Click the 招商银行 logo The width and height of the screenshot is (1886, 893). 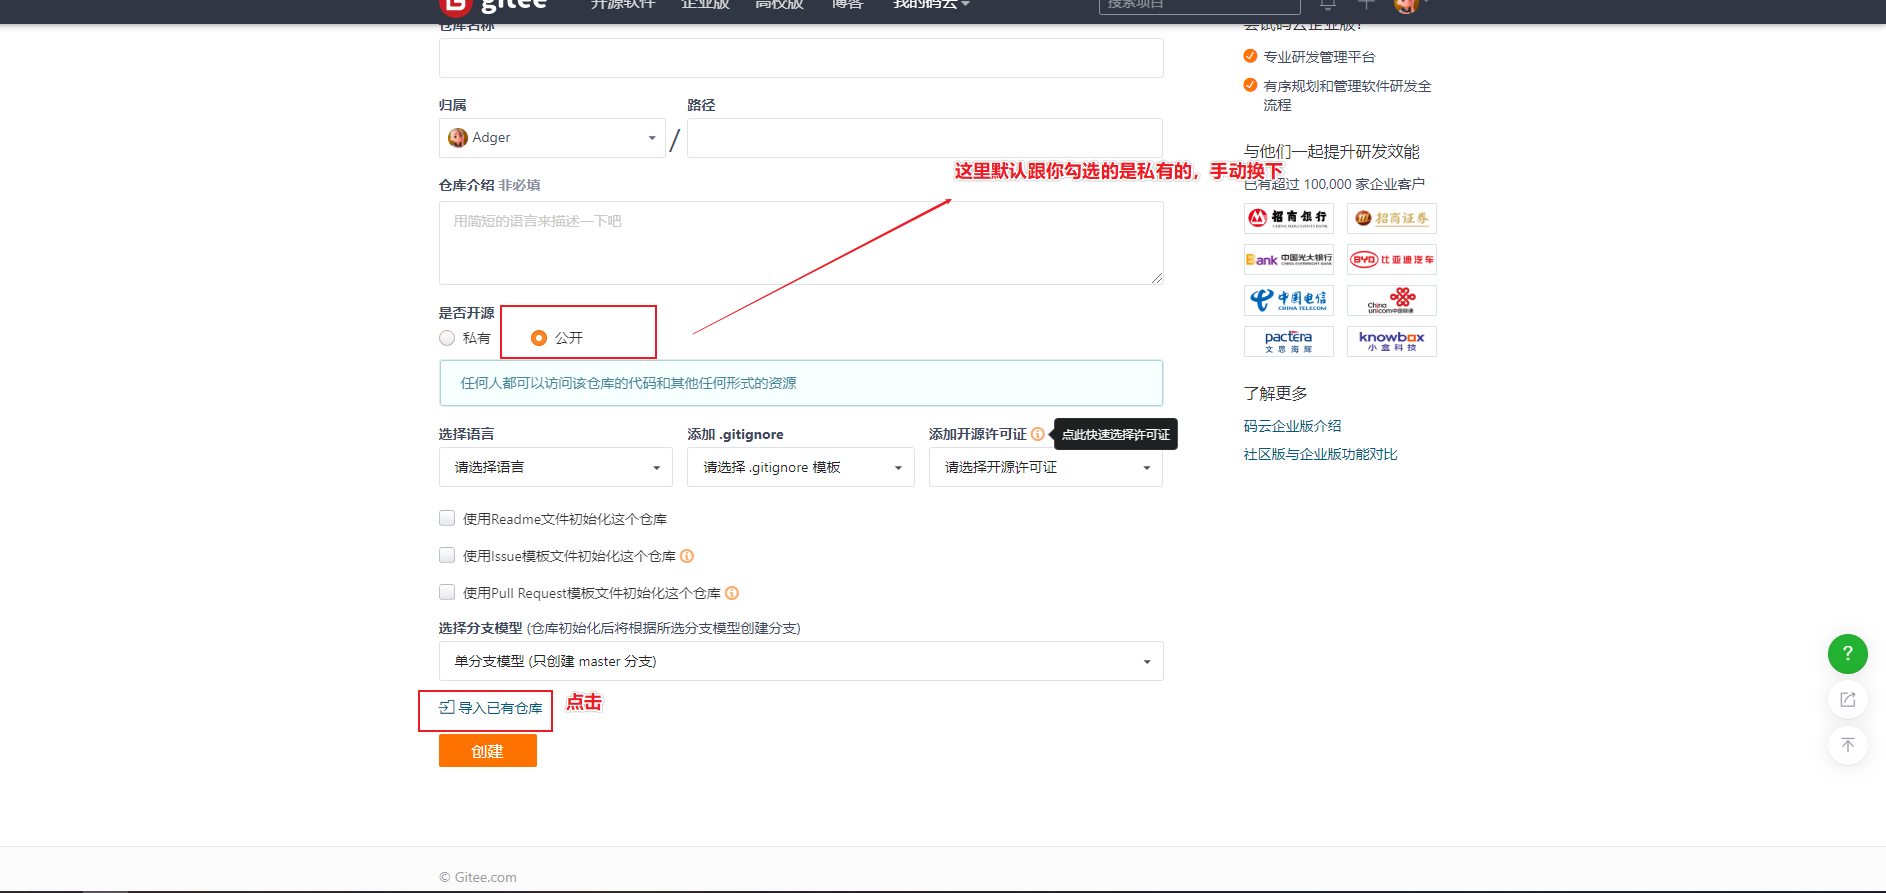tap(1288, 218)
